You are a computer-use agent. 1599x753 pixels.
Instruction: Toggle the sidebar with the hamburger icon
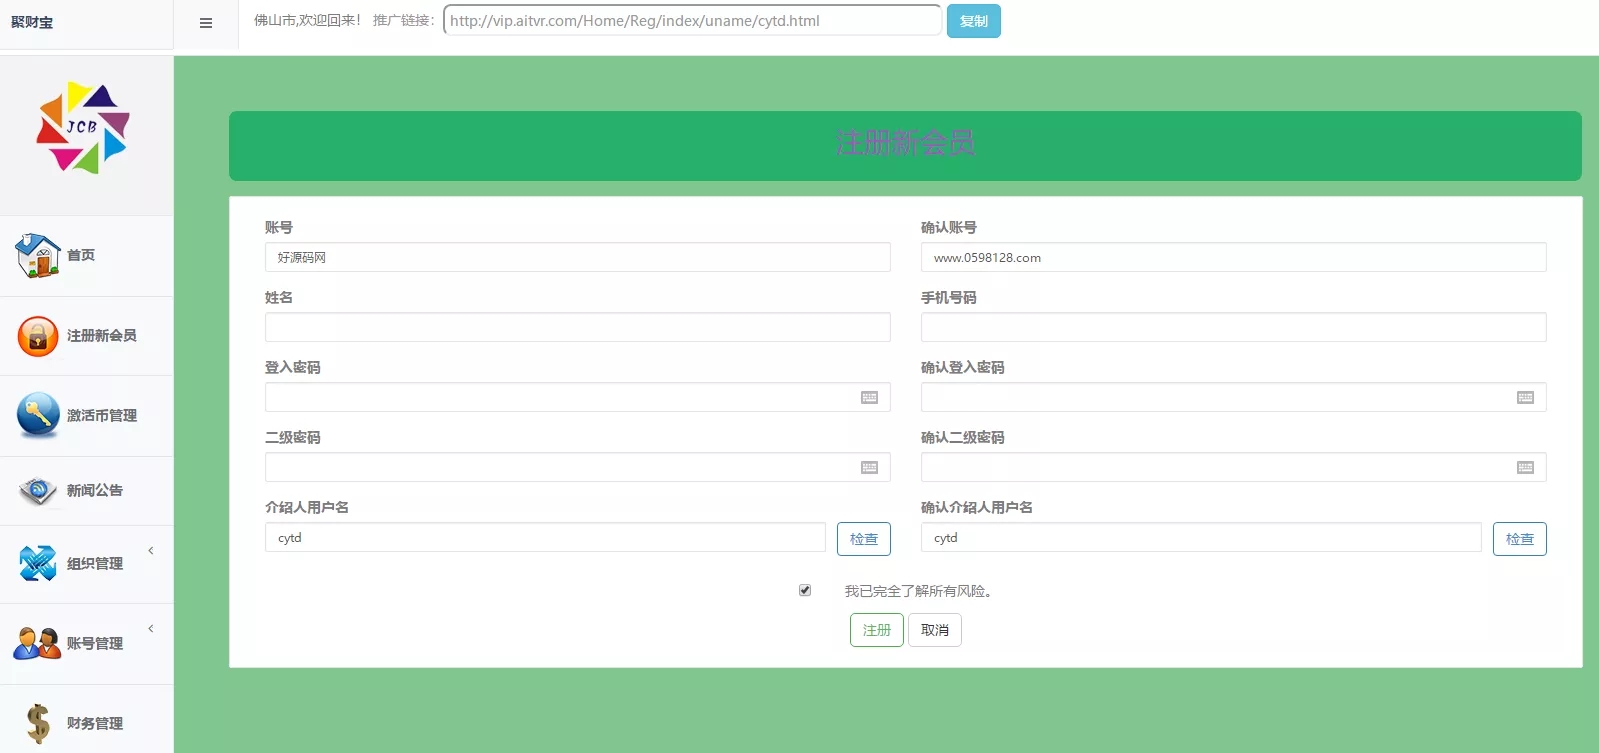[x=206, y=23]
